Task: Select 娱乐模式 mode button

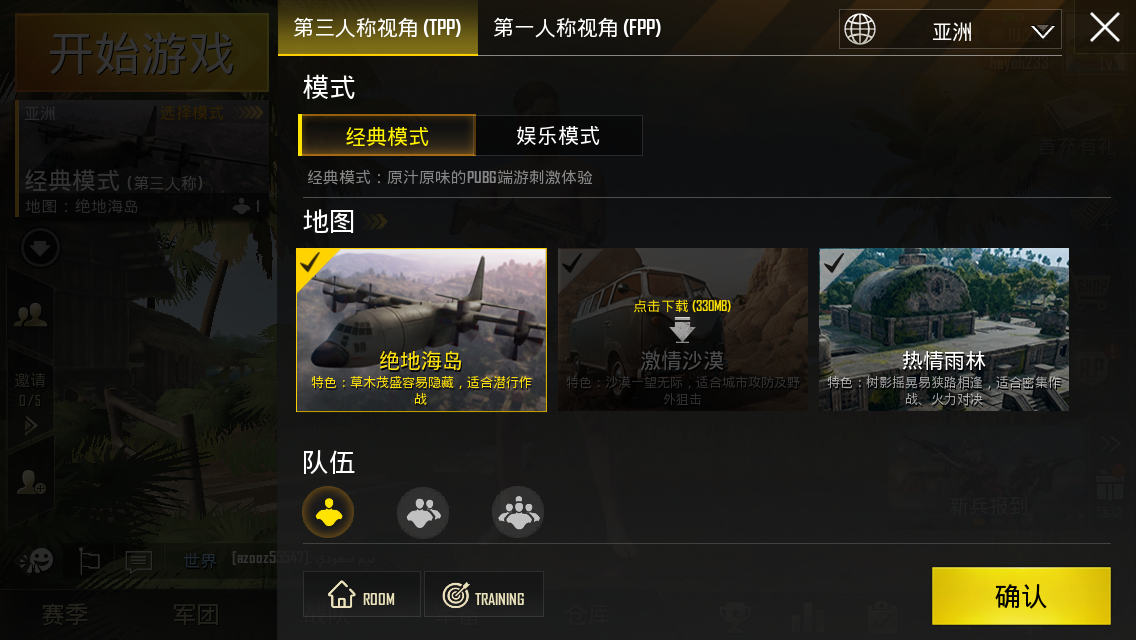Action: 559,136
